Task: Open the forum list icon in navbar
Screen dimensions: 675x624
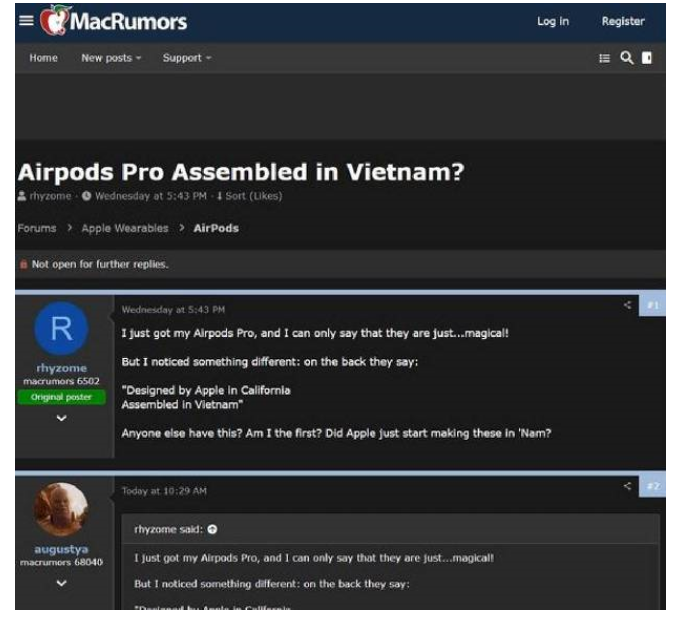Action: click(x=604, y=58)
